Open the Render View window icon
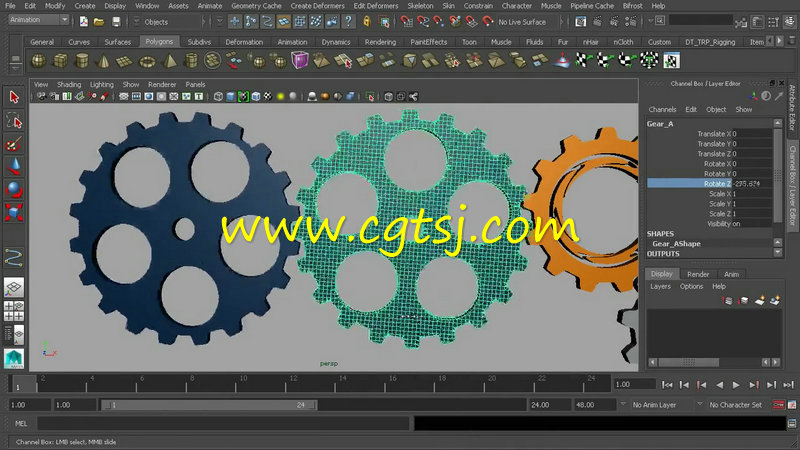This screenshot has height=450, width=800. click(581, 21)
